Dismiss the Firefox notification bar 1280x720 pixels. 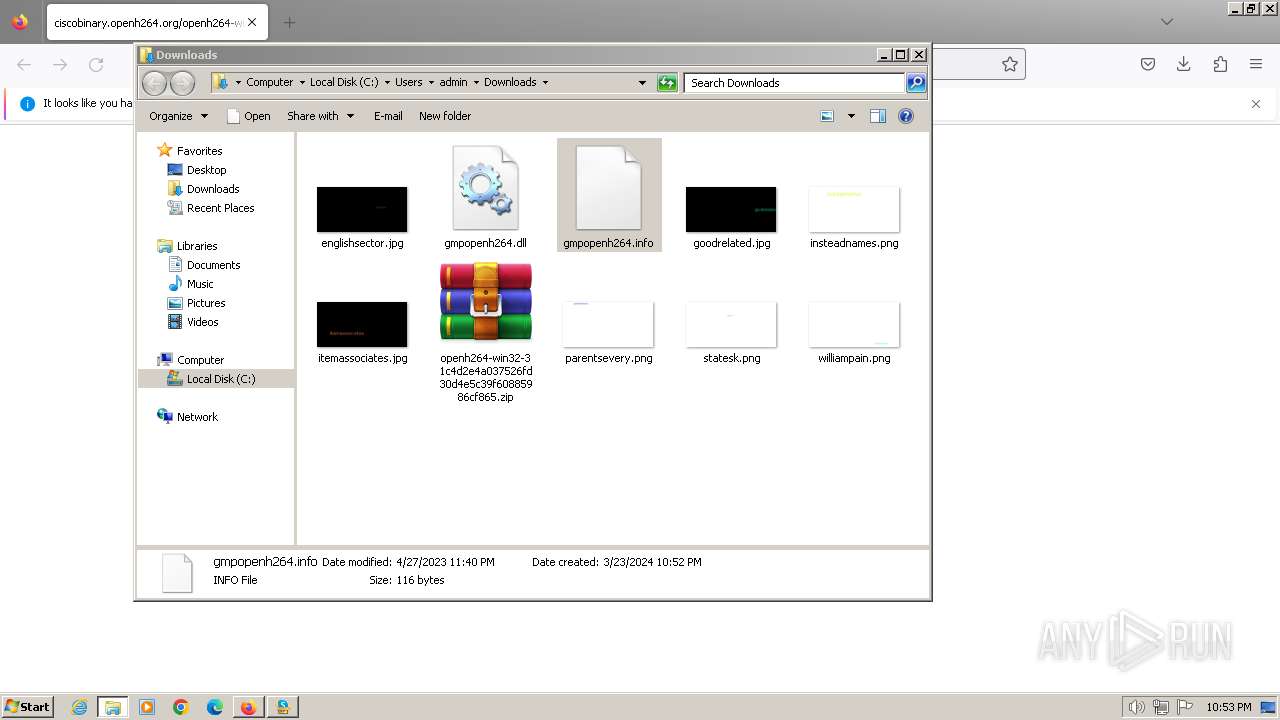tap(1256, 104)
